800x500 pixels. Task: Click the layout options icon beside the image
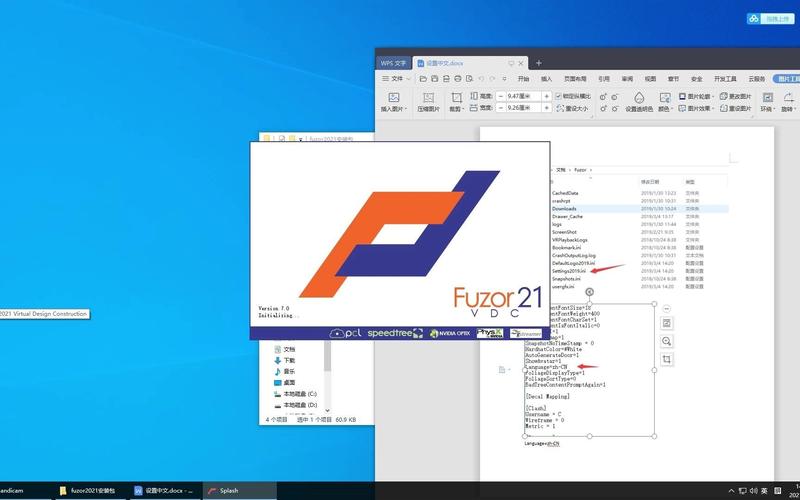[x=666, y=323]
